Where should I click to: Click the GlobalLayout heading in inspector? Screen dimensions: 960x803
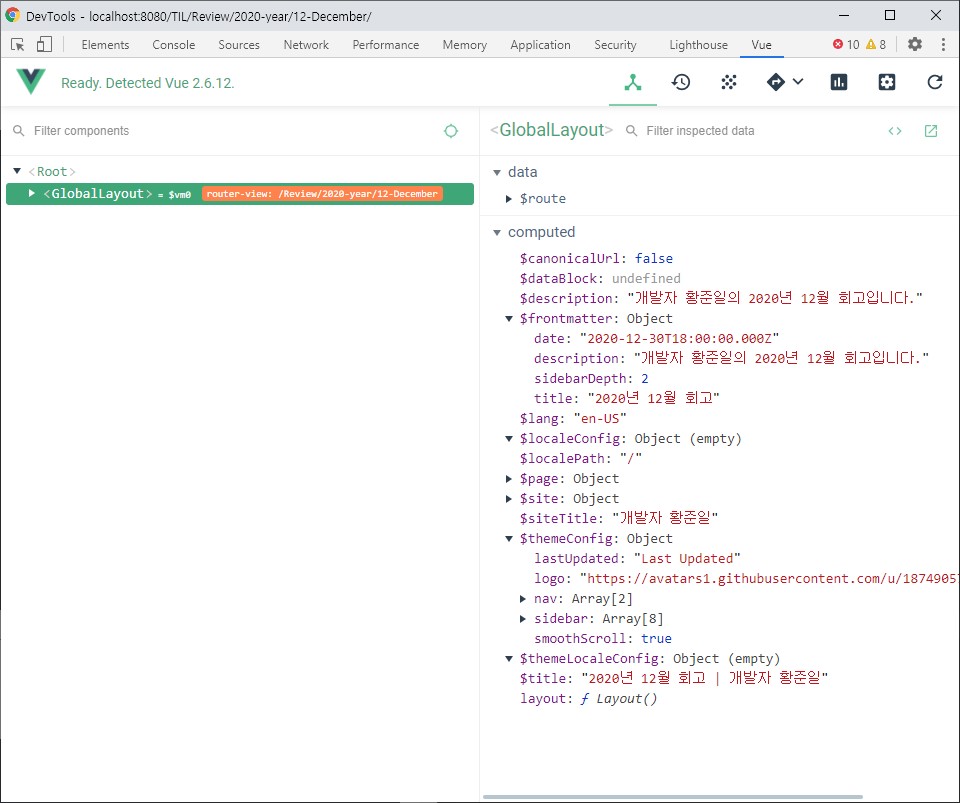coord(551,130)
